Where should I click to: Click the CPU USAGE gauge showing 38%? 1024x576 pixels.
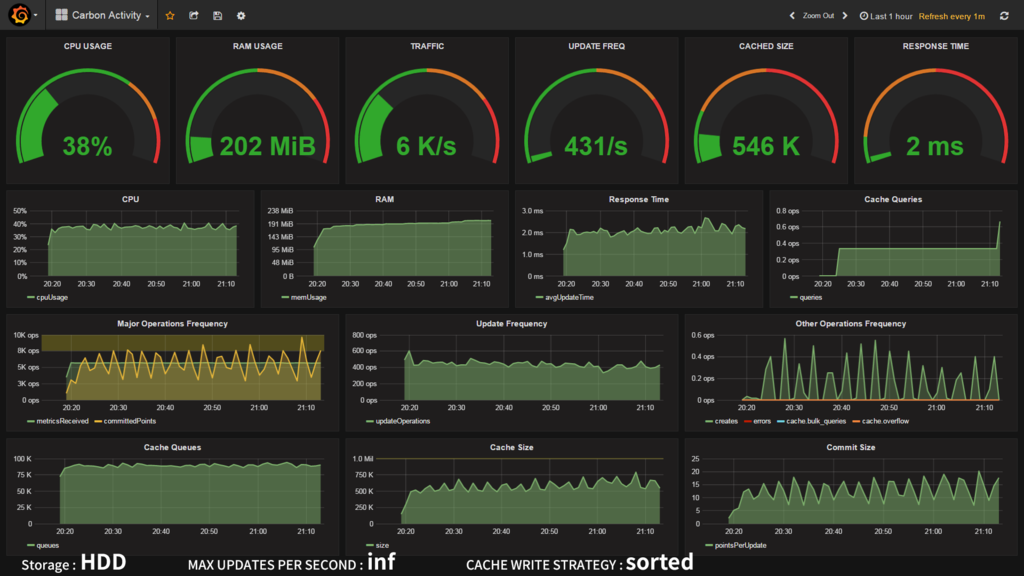[88, 118]
